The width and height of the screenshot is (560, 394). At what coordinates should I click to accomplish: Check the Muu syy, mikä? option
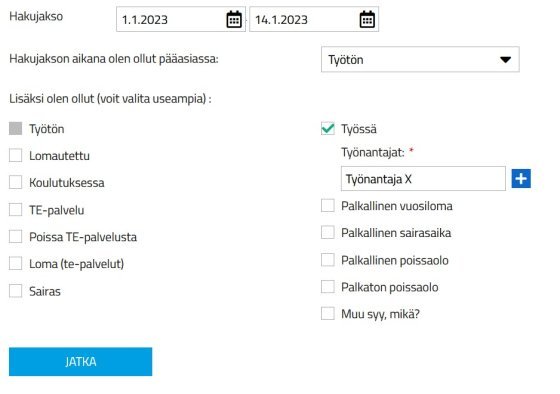coord(328,314)
